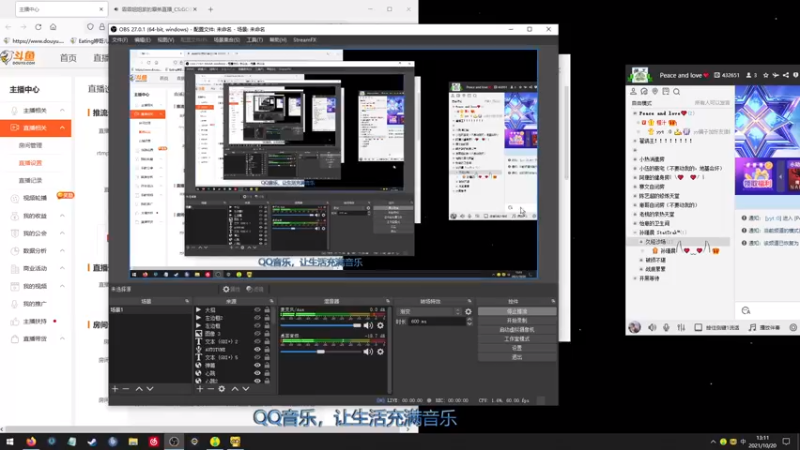This screenshot has width=800, height=450.
Task: Remove the selected scene with the minus icon
Action: point(126,389)
